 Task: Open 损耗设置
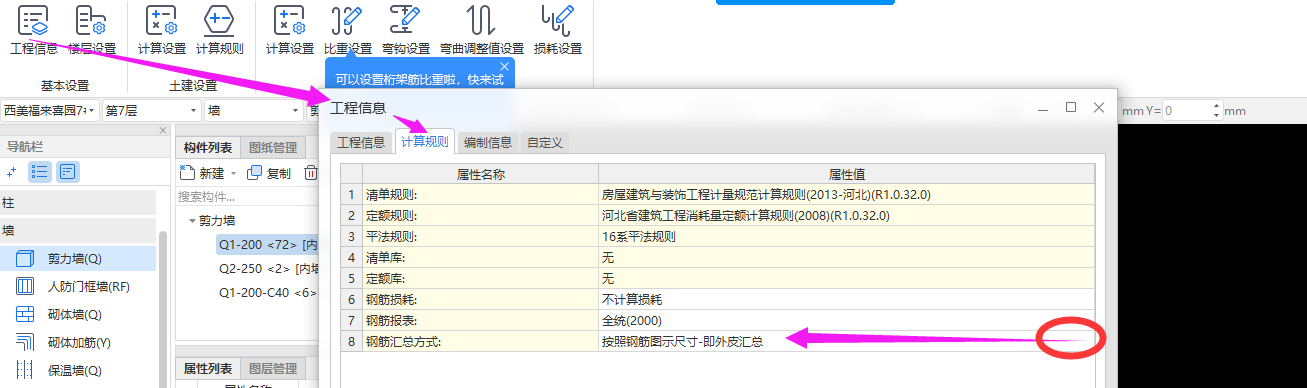point(558,30)
